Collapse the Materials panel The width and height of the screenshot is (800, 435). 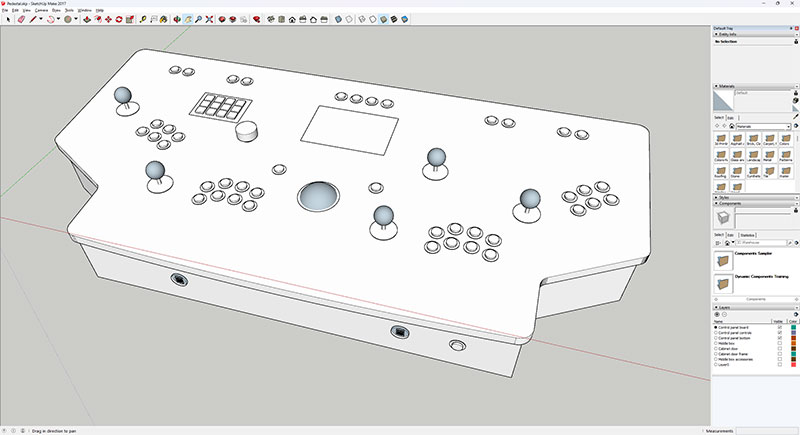716,86
